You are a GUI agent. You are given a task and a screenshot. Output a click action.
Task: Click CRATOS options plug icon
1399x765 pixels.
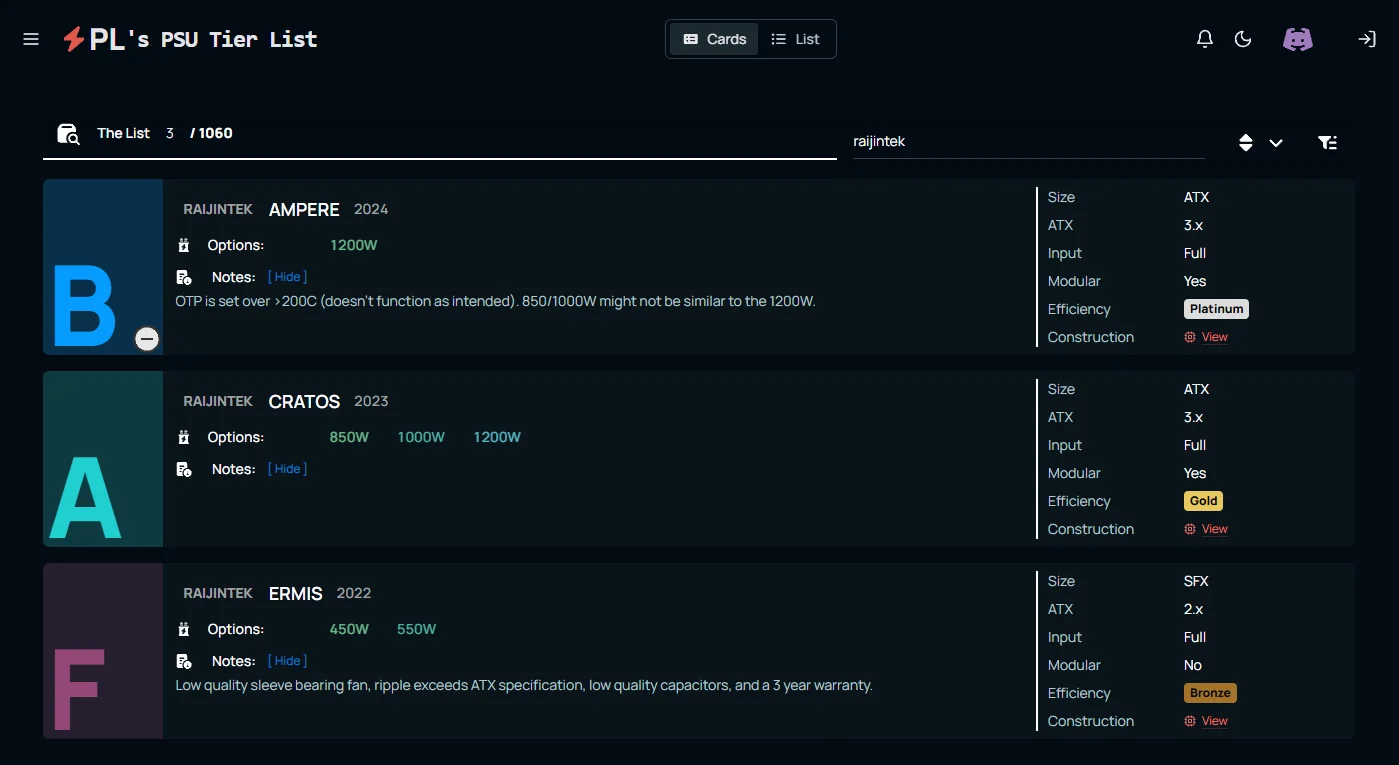tap(183, 437)
